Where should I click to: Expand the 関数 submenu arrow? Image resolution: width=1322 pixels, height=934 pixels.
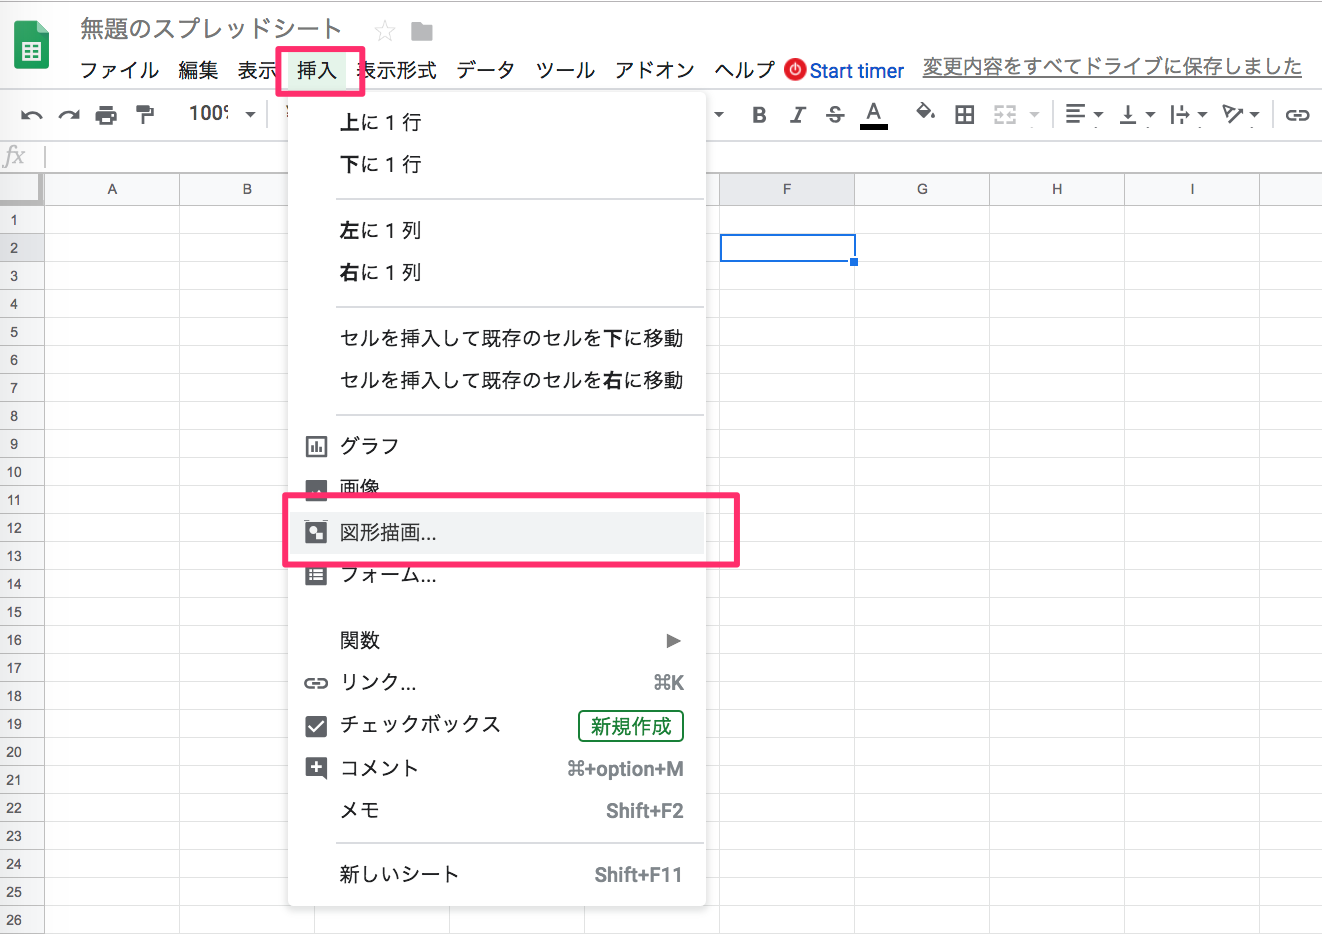673,640
